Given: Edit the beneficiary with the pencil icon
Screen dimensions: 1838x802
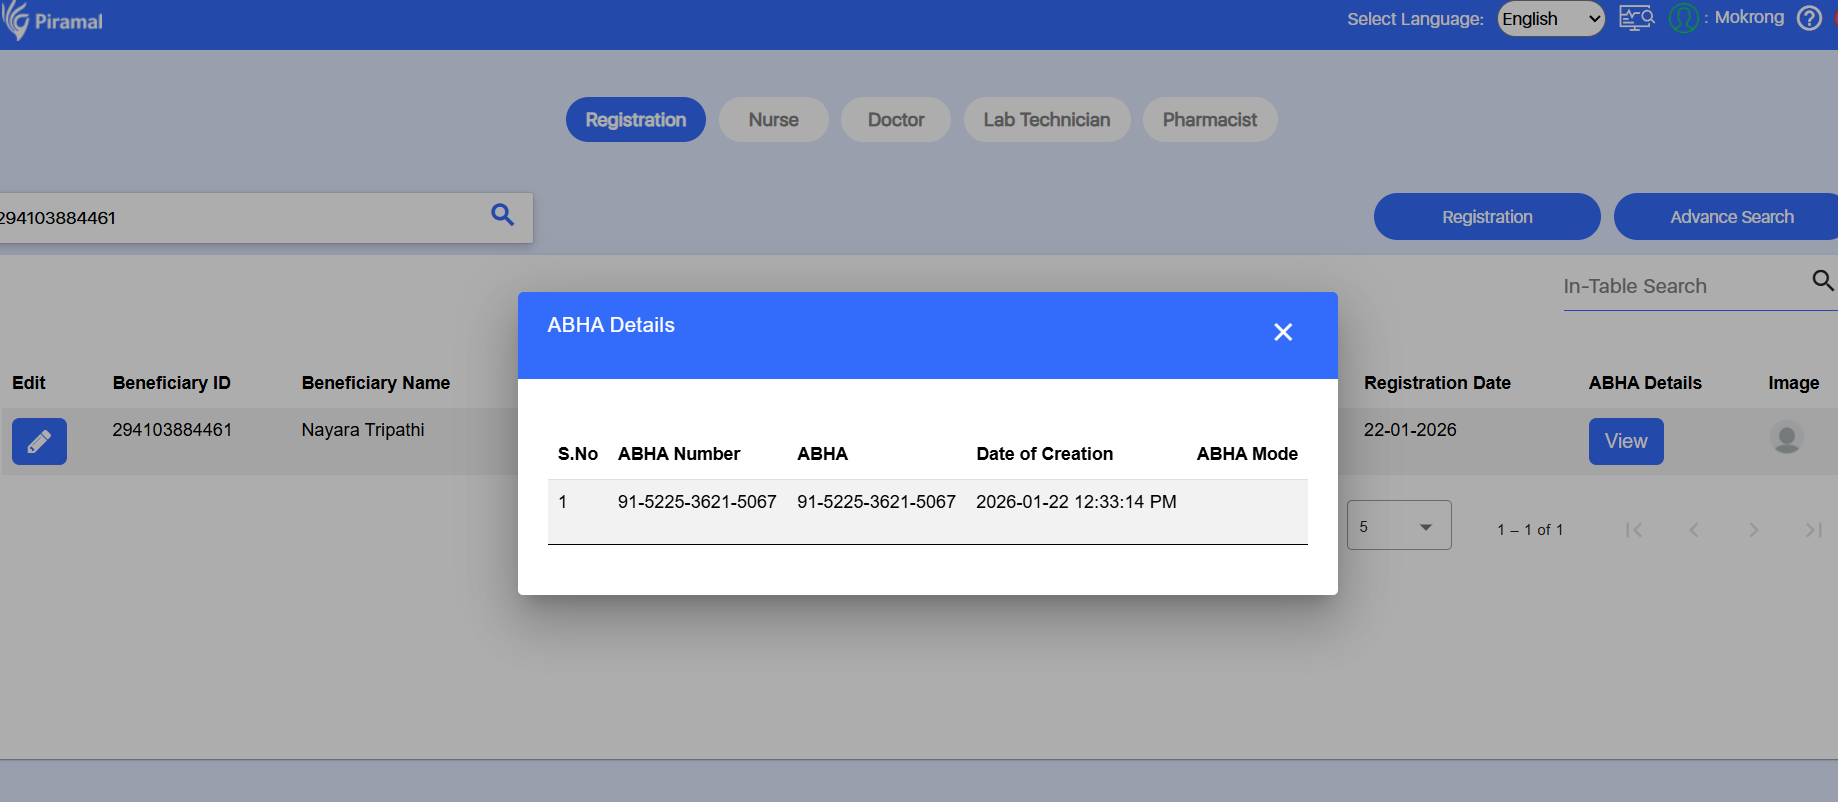Looking at the screenshot, I should (39, 441).
